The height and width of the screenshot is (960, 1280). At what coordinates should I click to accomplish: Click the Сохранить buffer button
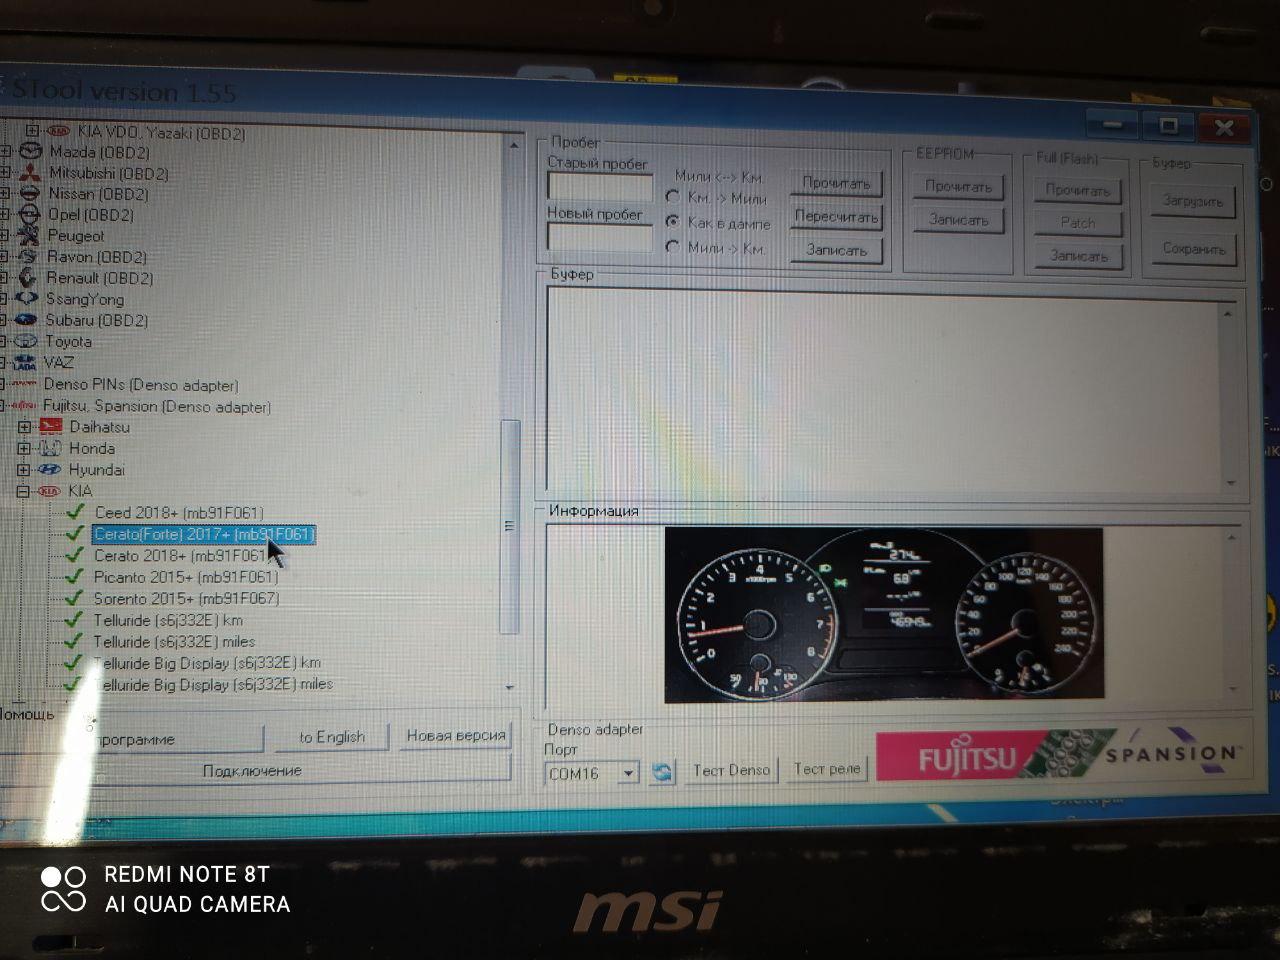click(x=1194, y=249)
